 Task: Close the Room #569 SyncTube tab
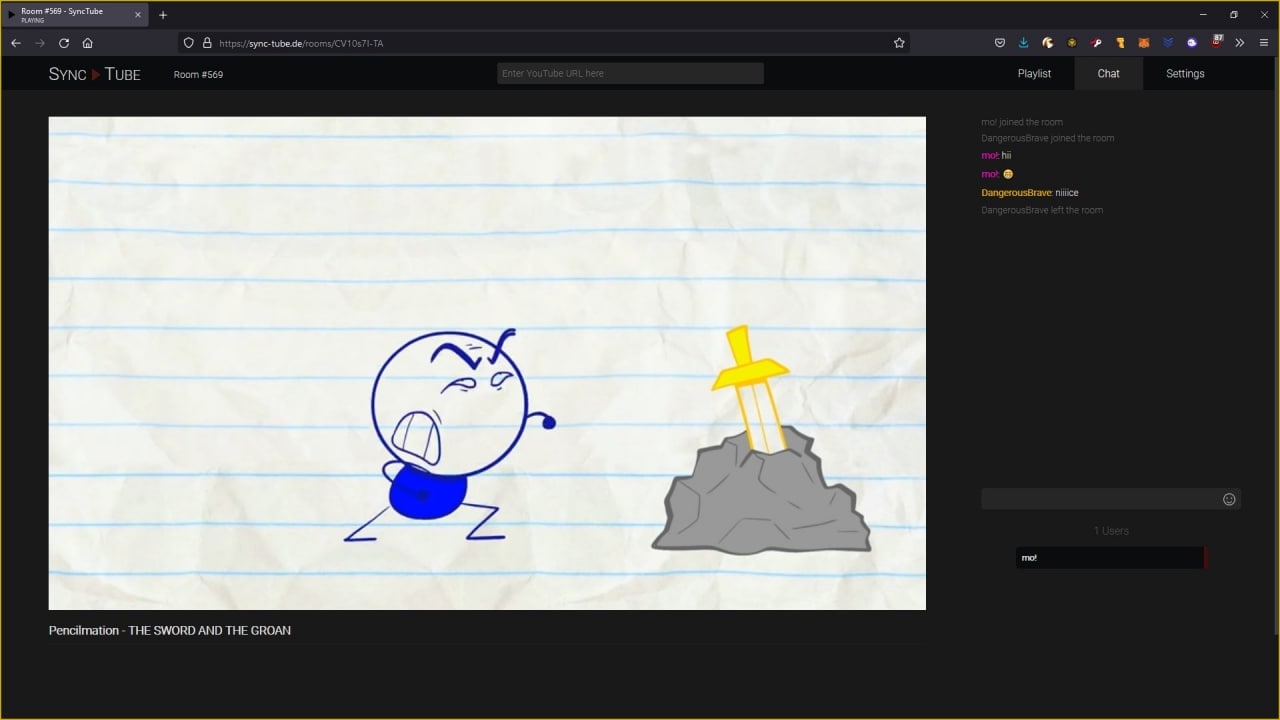[138, 15]
